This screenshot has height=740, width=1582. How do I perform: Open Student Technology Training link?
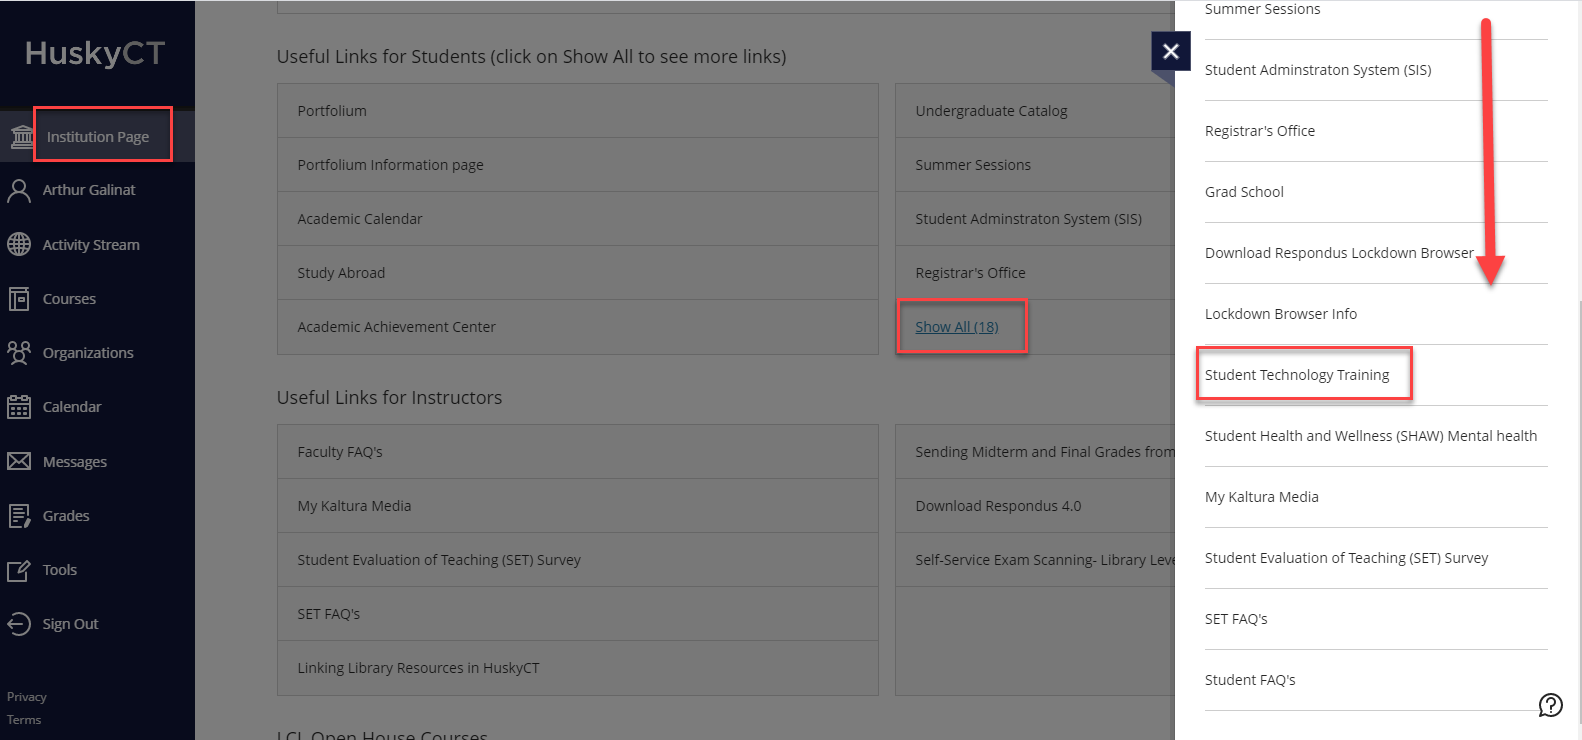point(1297,375)
